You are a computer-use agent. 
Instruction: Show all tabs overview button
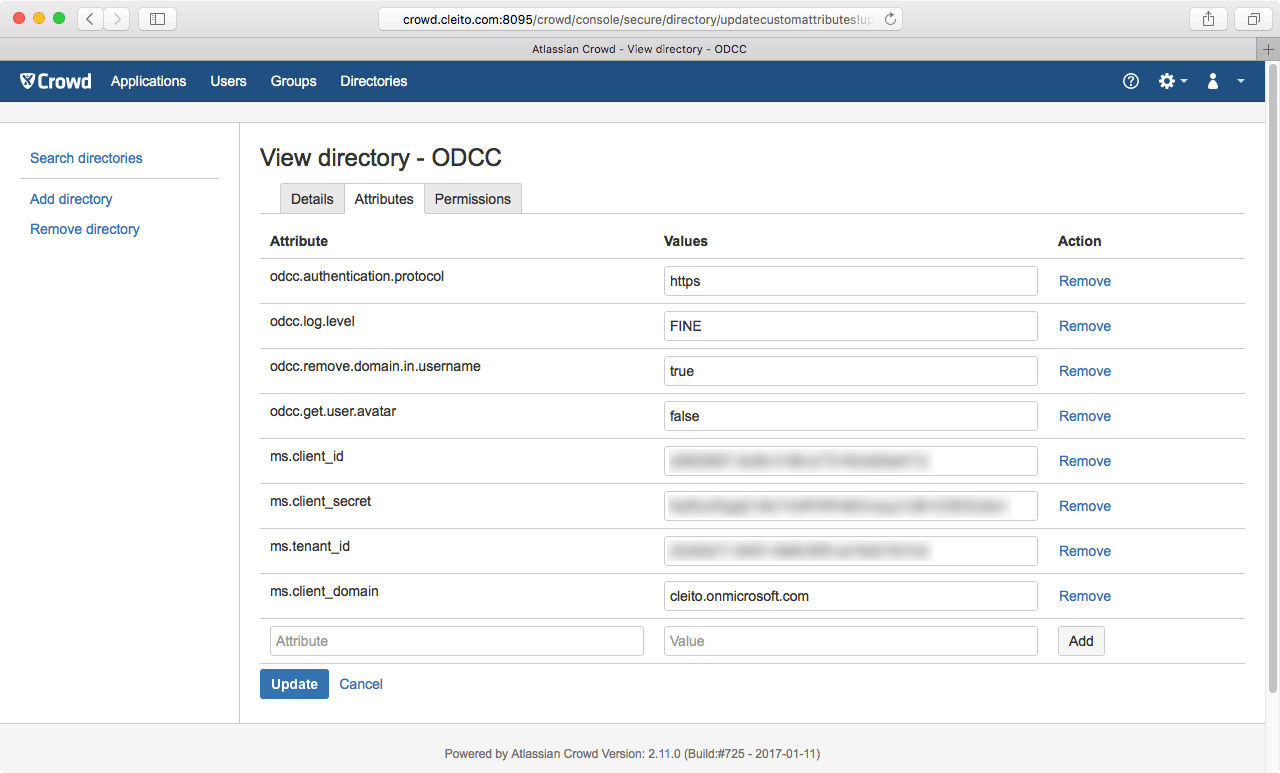pyautogui.click(x=1253, y=18)
